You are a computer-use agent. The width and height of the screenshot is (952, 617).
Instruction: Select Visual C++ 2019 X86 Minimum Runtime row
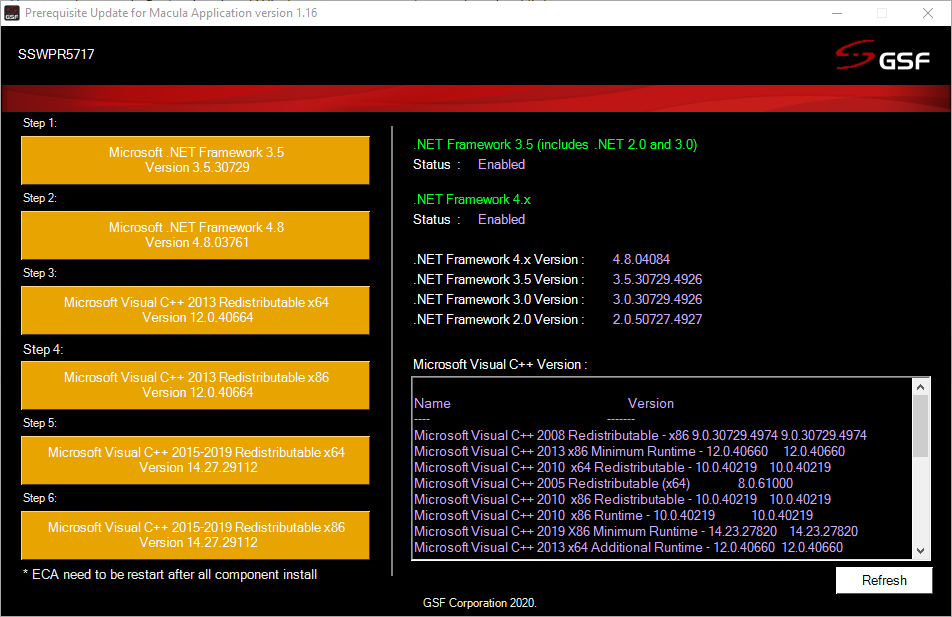636,531
